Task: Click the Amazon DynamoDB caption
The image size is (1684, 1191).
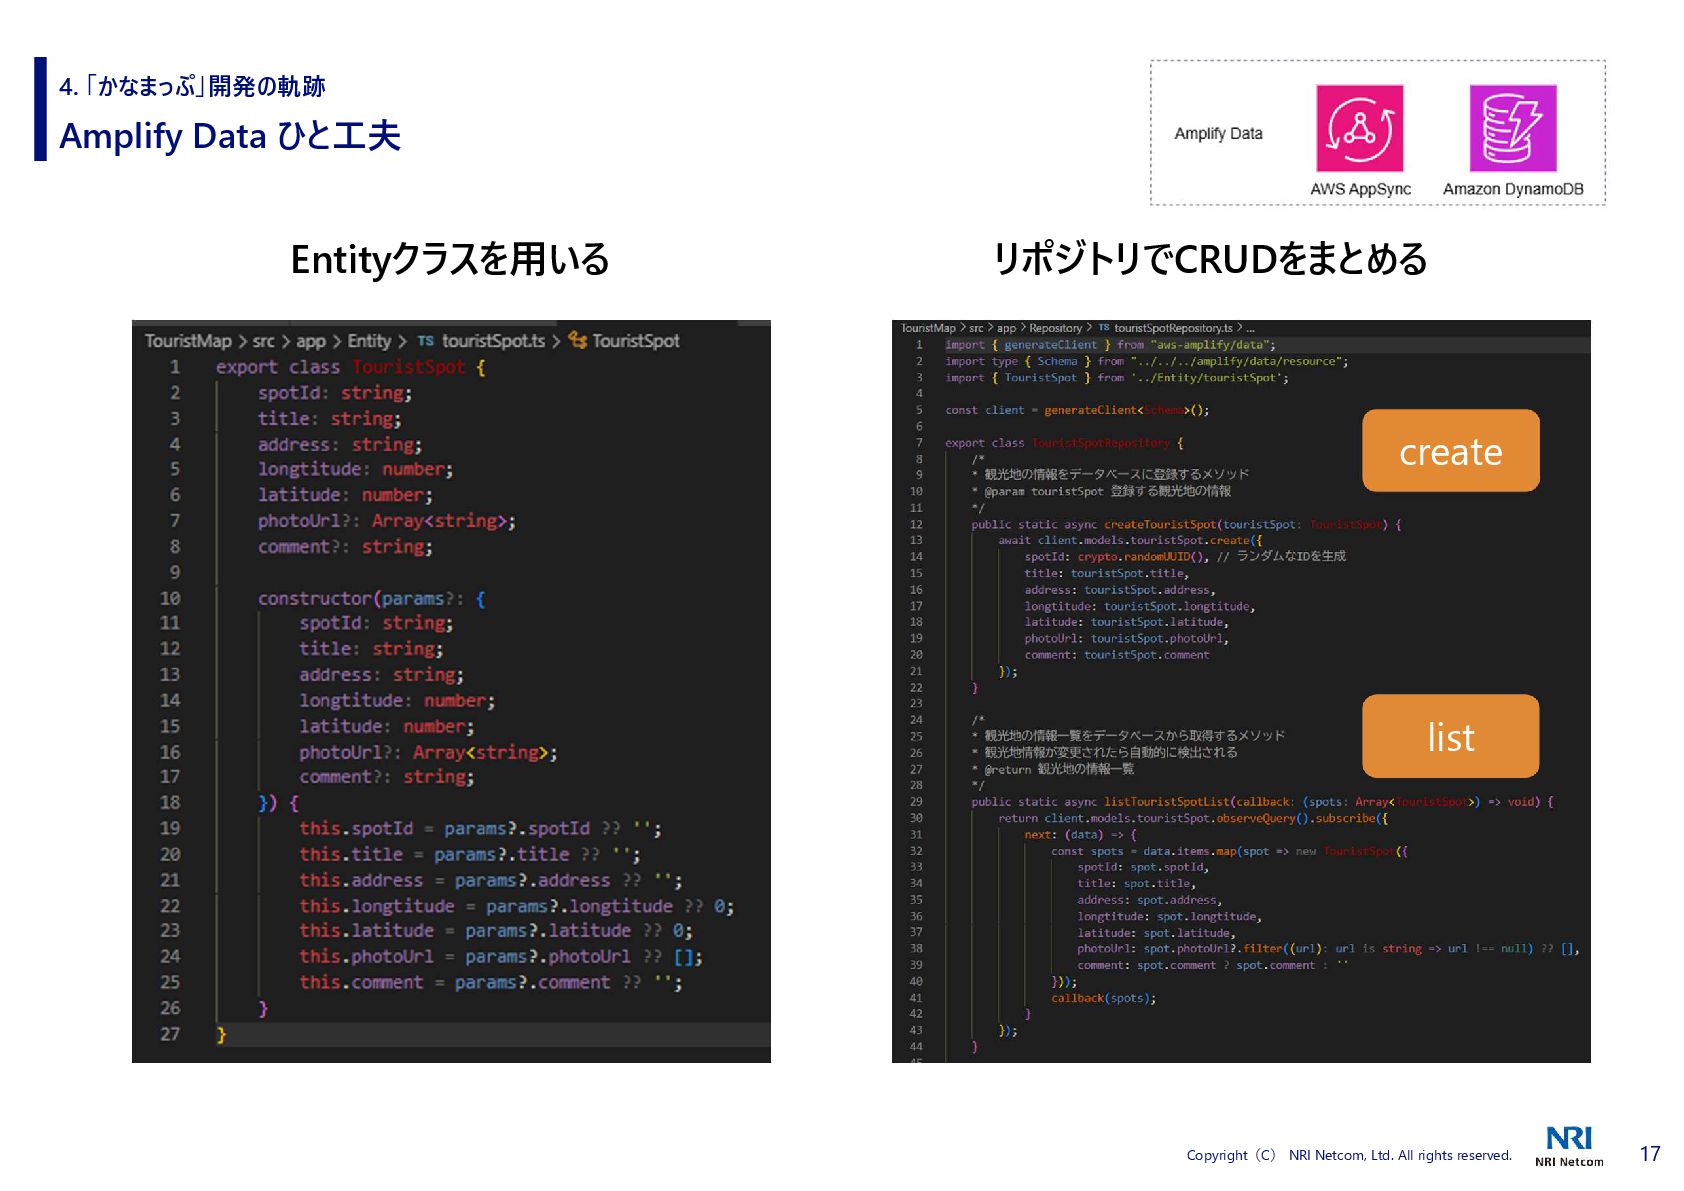Action: point(1513,189)
